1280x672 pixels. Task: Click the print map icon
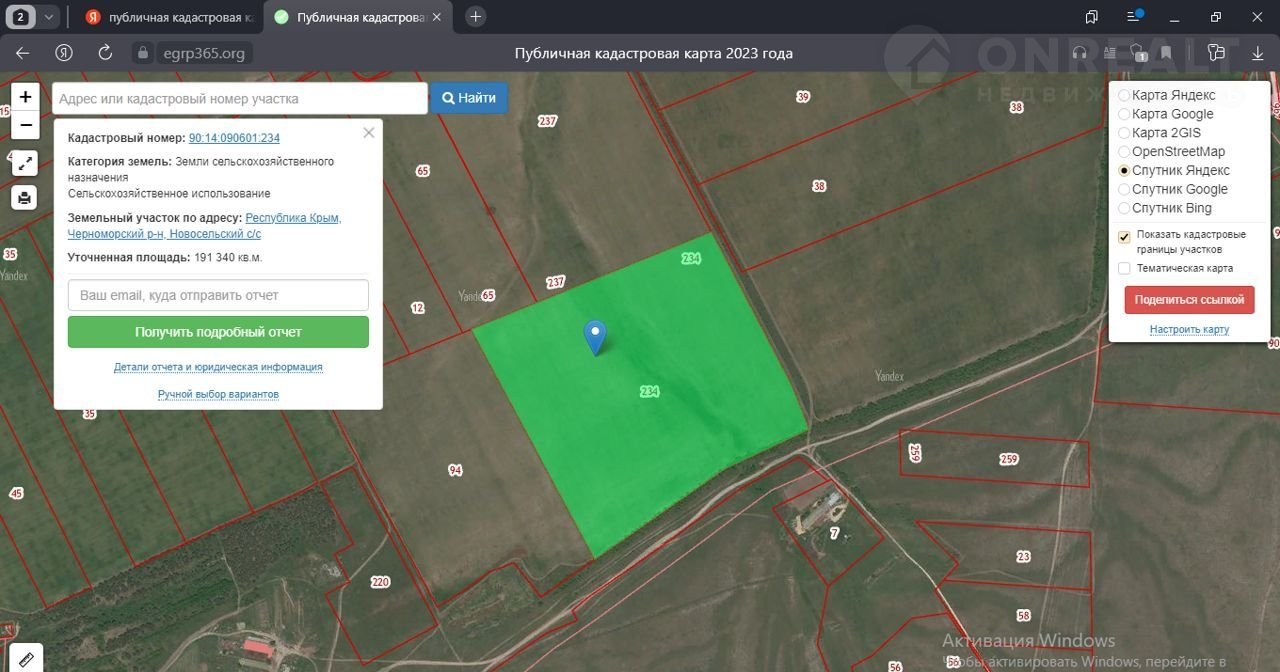[x=25, y=197]
